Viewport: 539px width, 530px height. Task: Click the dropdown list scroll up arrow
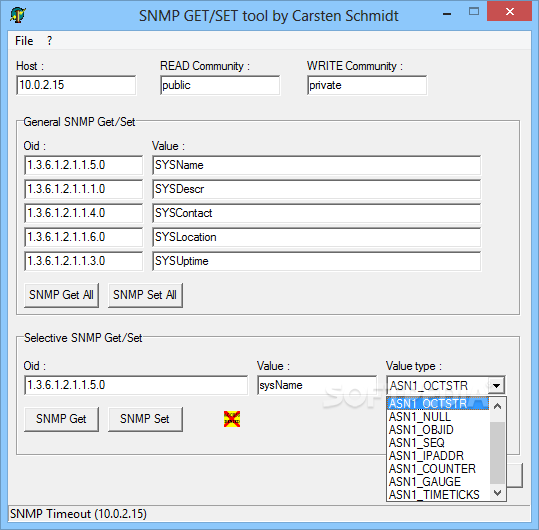tap(497, 406)
